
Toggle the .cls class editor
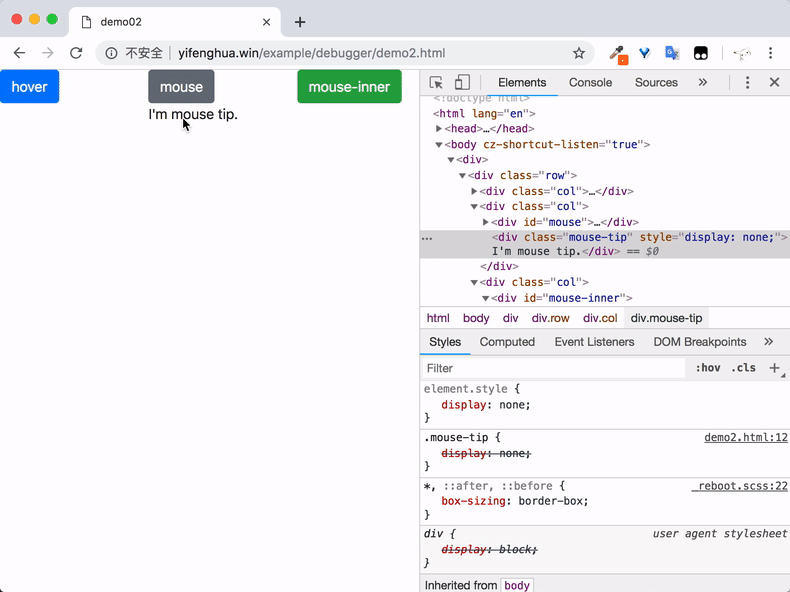point(743,368)
